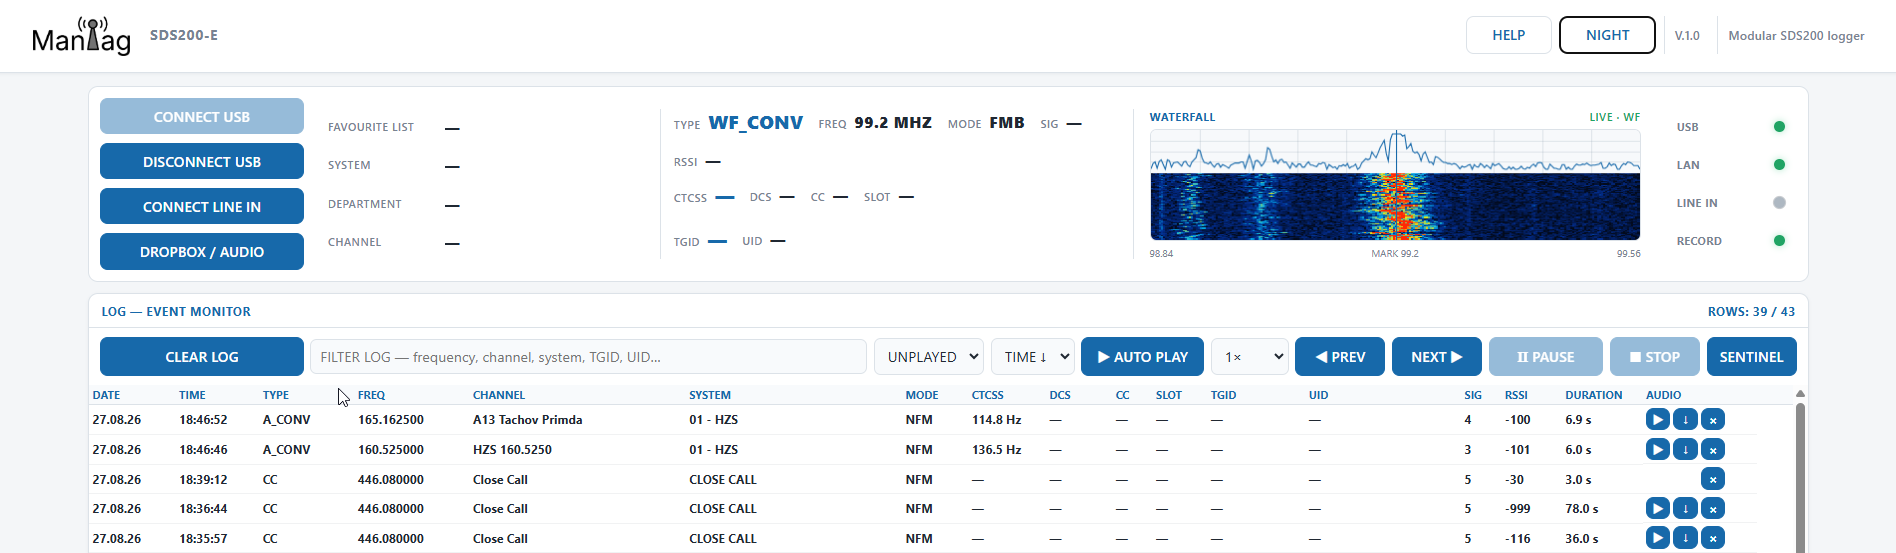Image resolution: width=1896 pixels, height=553 pixels.
Task: Click the HZS 160.5250 channel cell
Action: [x=512, y=450]
